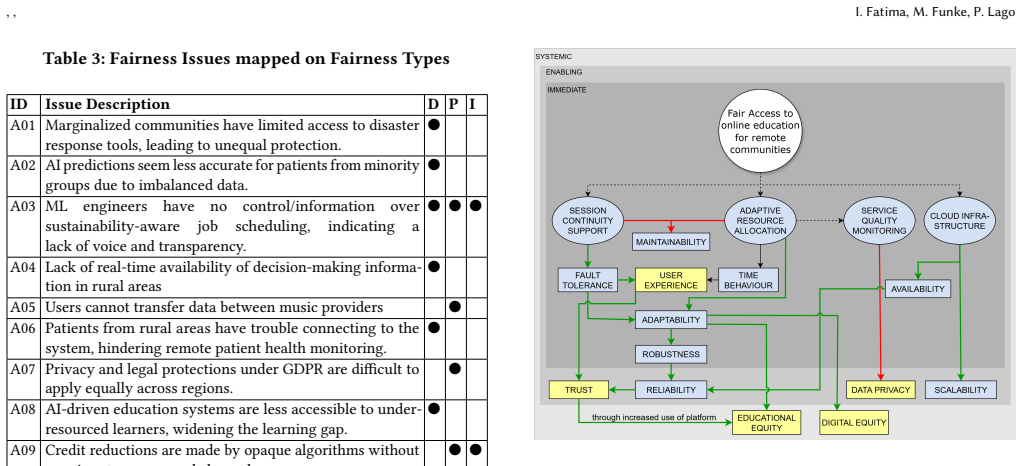Click the 'through increased use of platform' arrow label
This screenshot has width=1022, height=466.
[654, 417]
